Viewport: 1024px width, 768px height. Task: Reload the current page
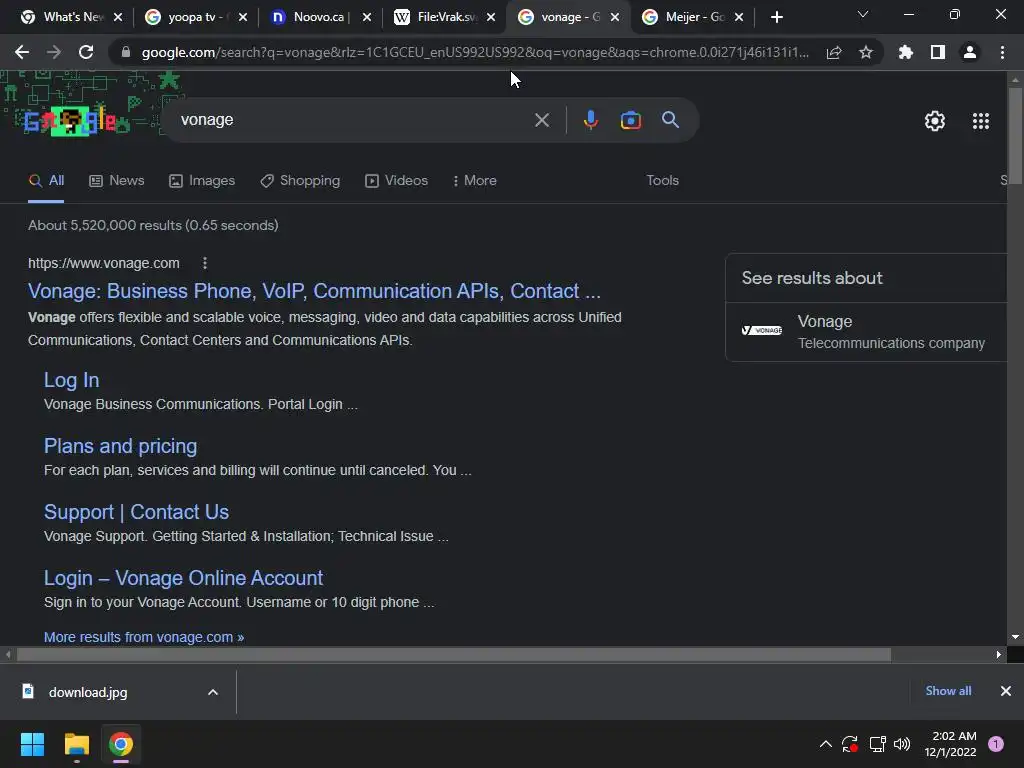coord(86,52)
